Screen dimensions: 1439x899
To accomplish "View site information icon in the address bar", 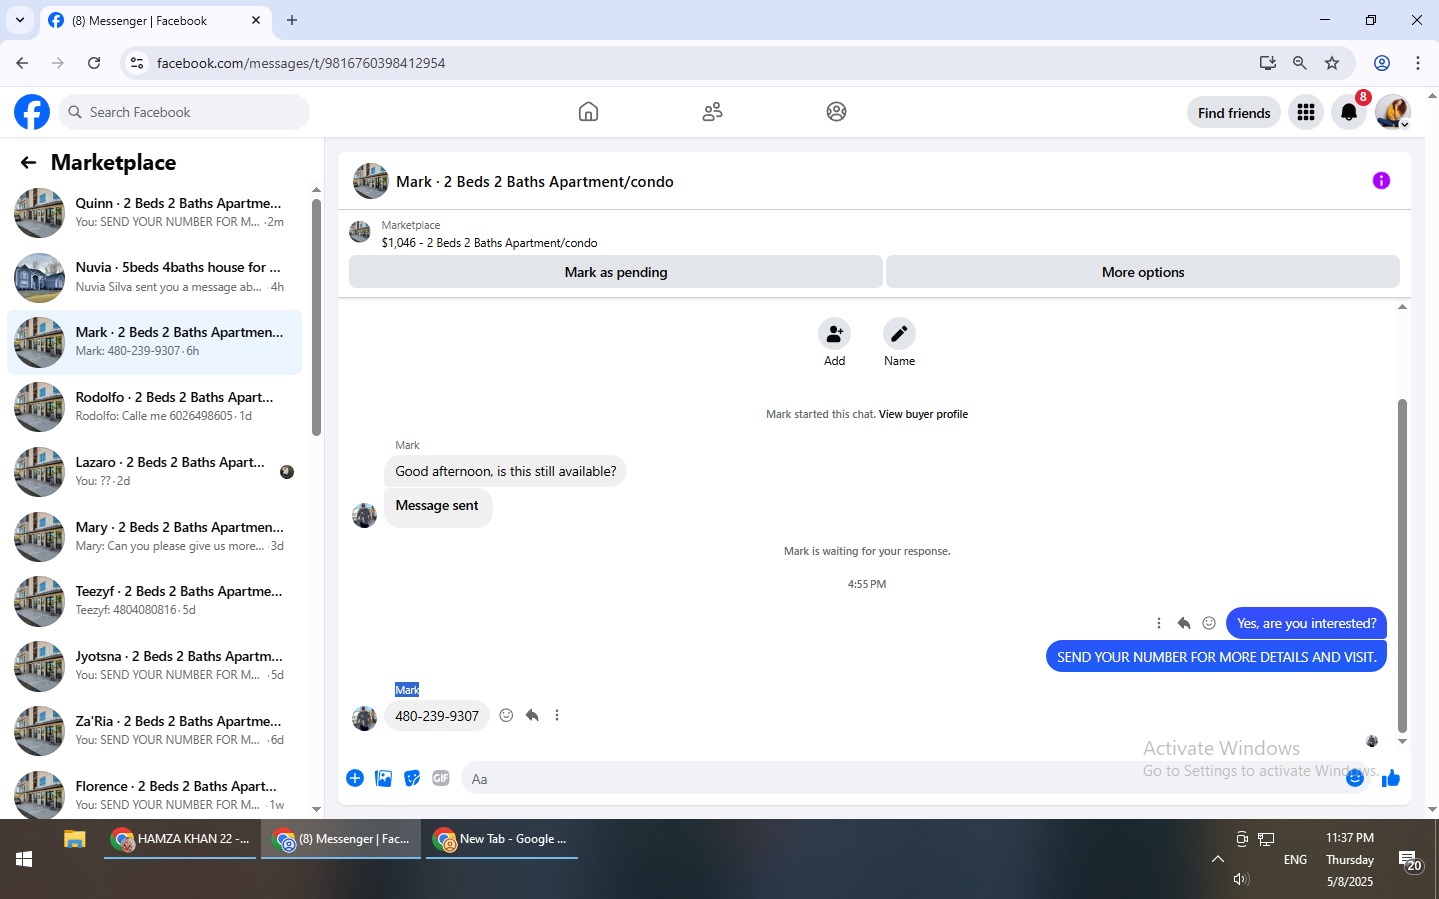I will [x=137, y=63].
